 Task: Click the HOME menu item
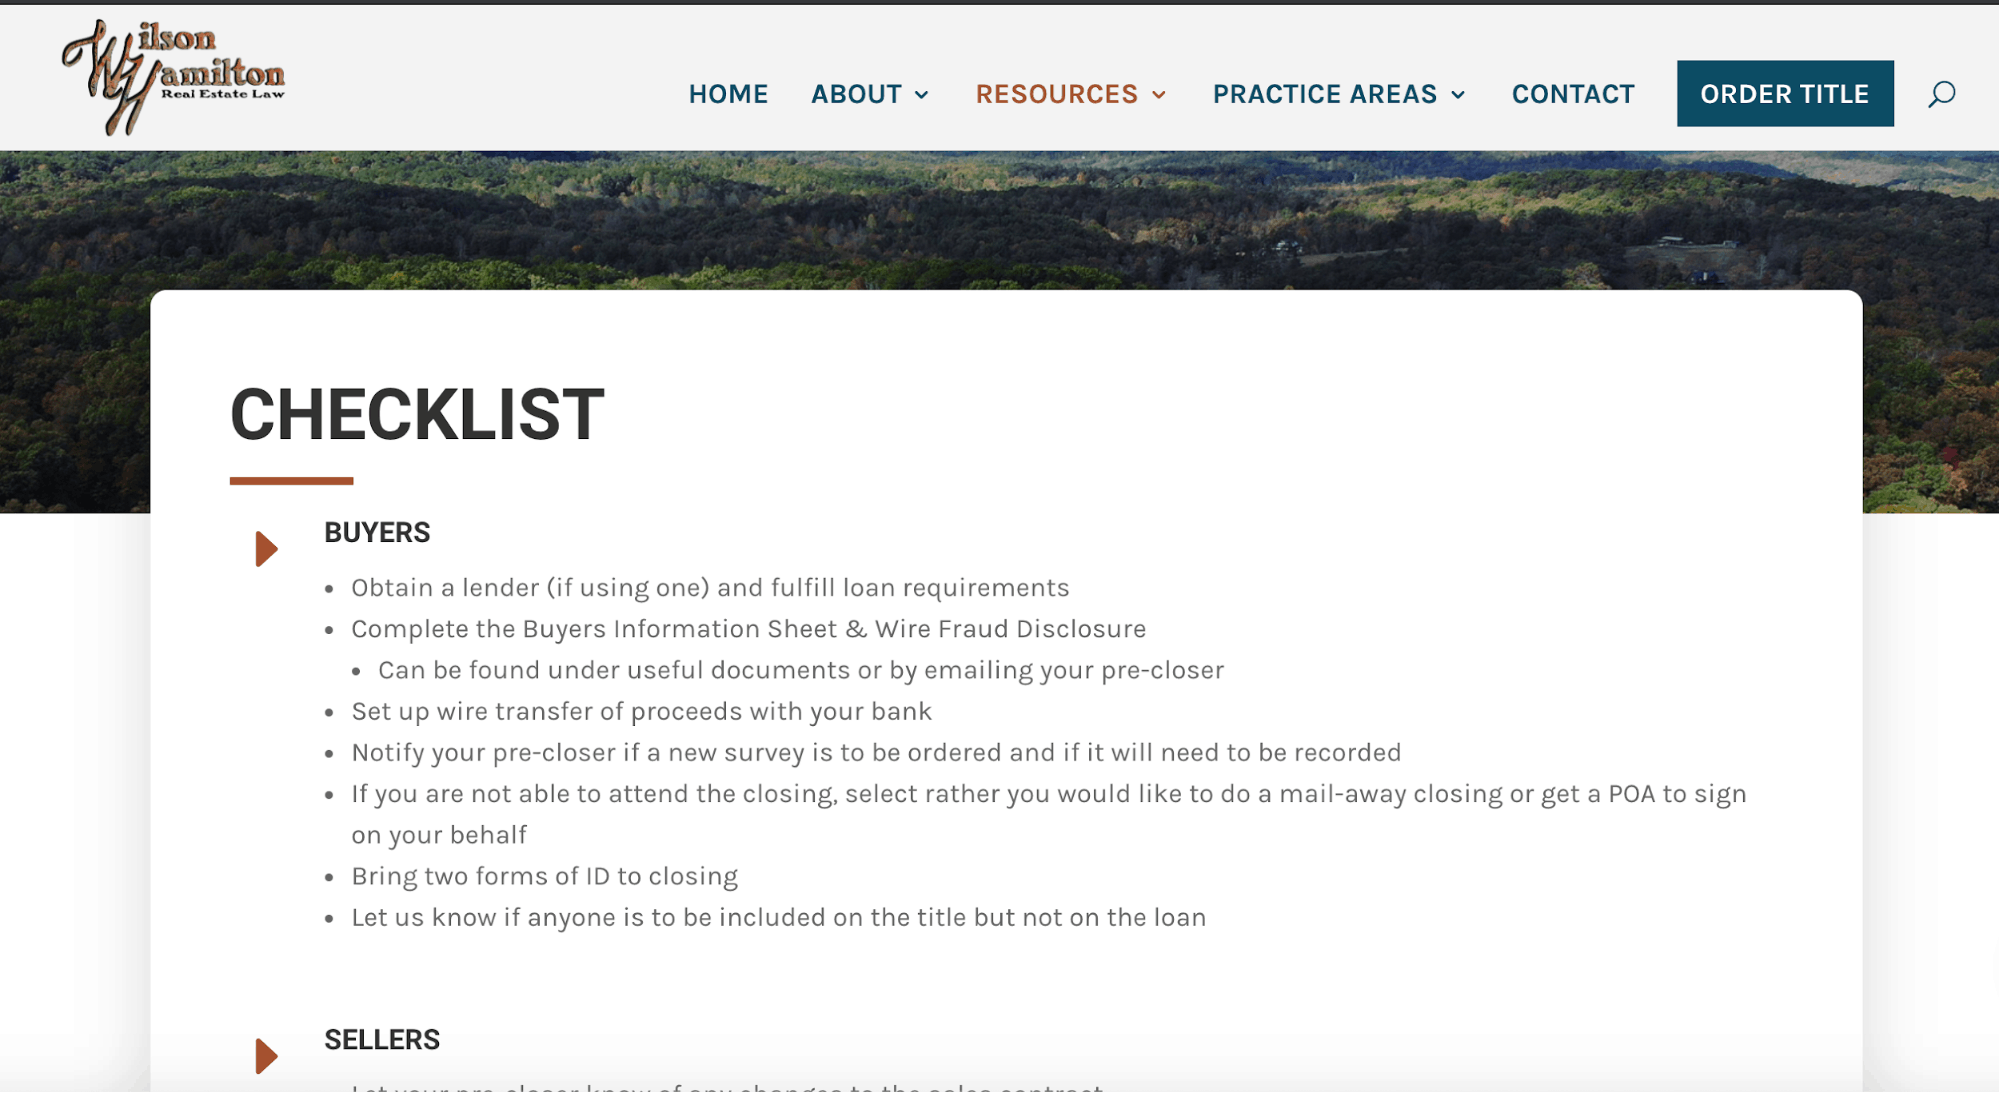pos(728,93)
